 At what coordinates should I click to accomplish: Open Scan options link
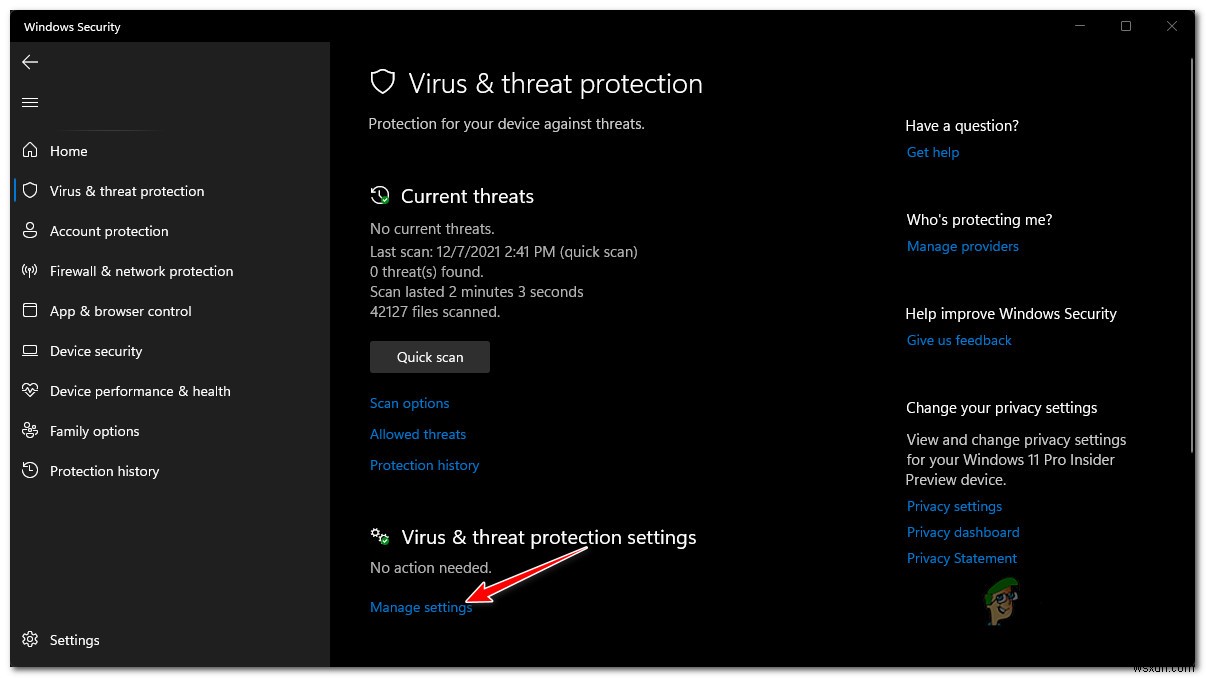(x=409, y=403)
